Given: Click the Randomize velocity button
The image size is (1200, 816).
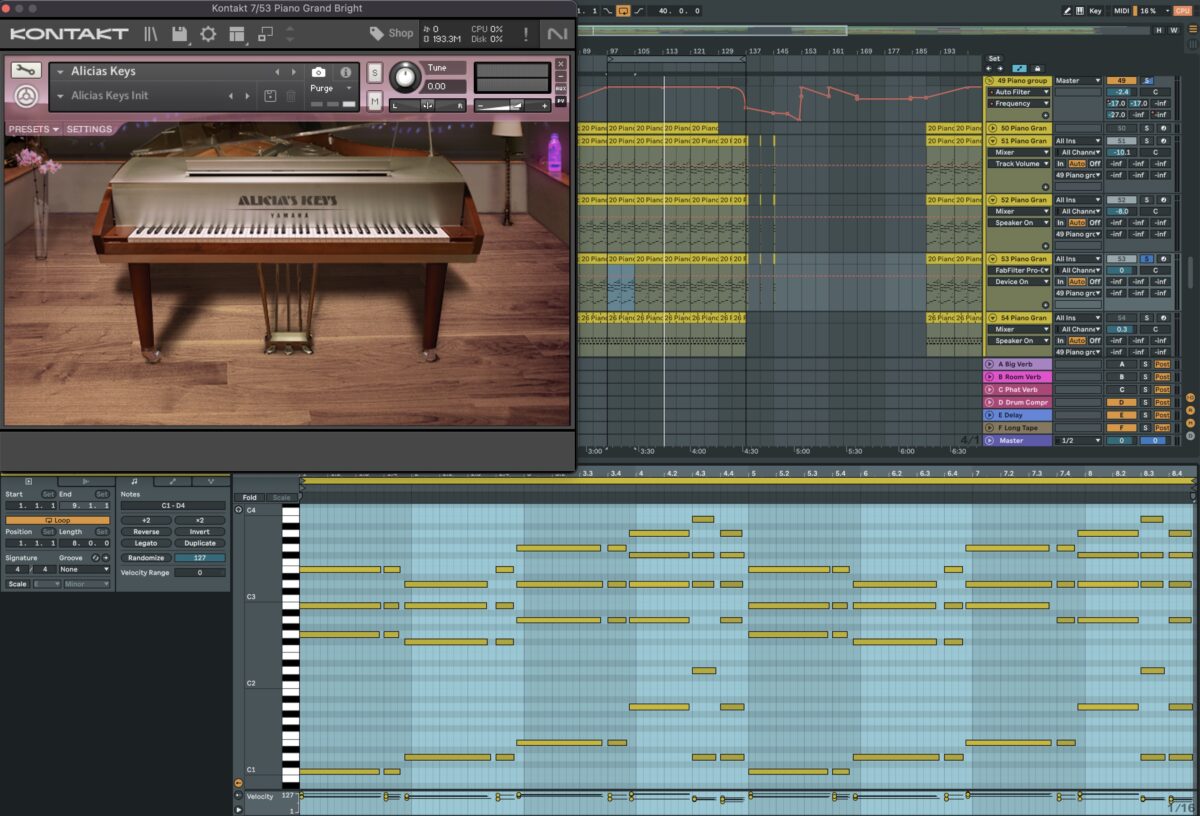Looking at the screenshot, I should click(146, 558).
